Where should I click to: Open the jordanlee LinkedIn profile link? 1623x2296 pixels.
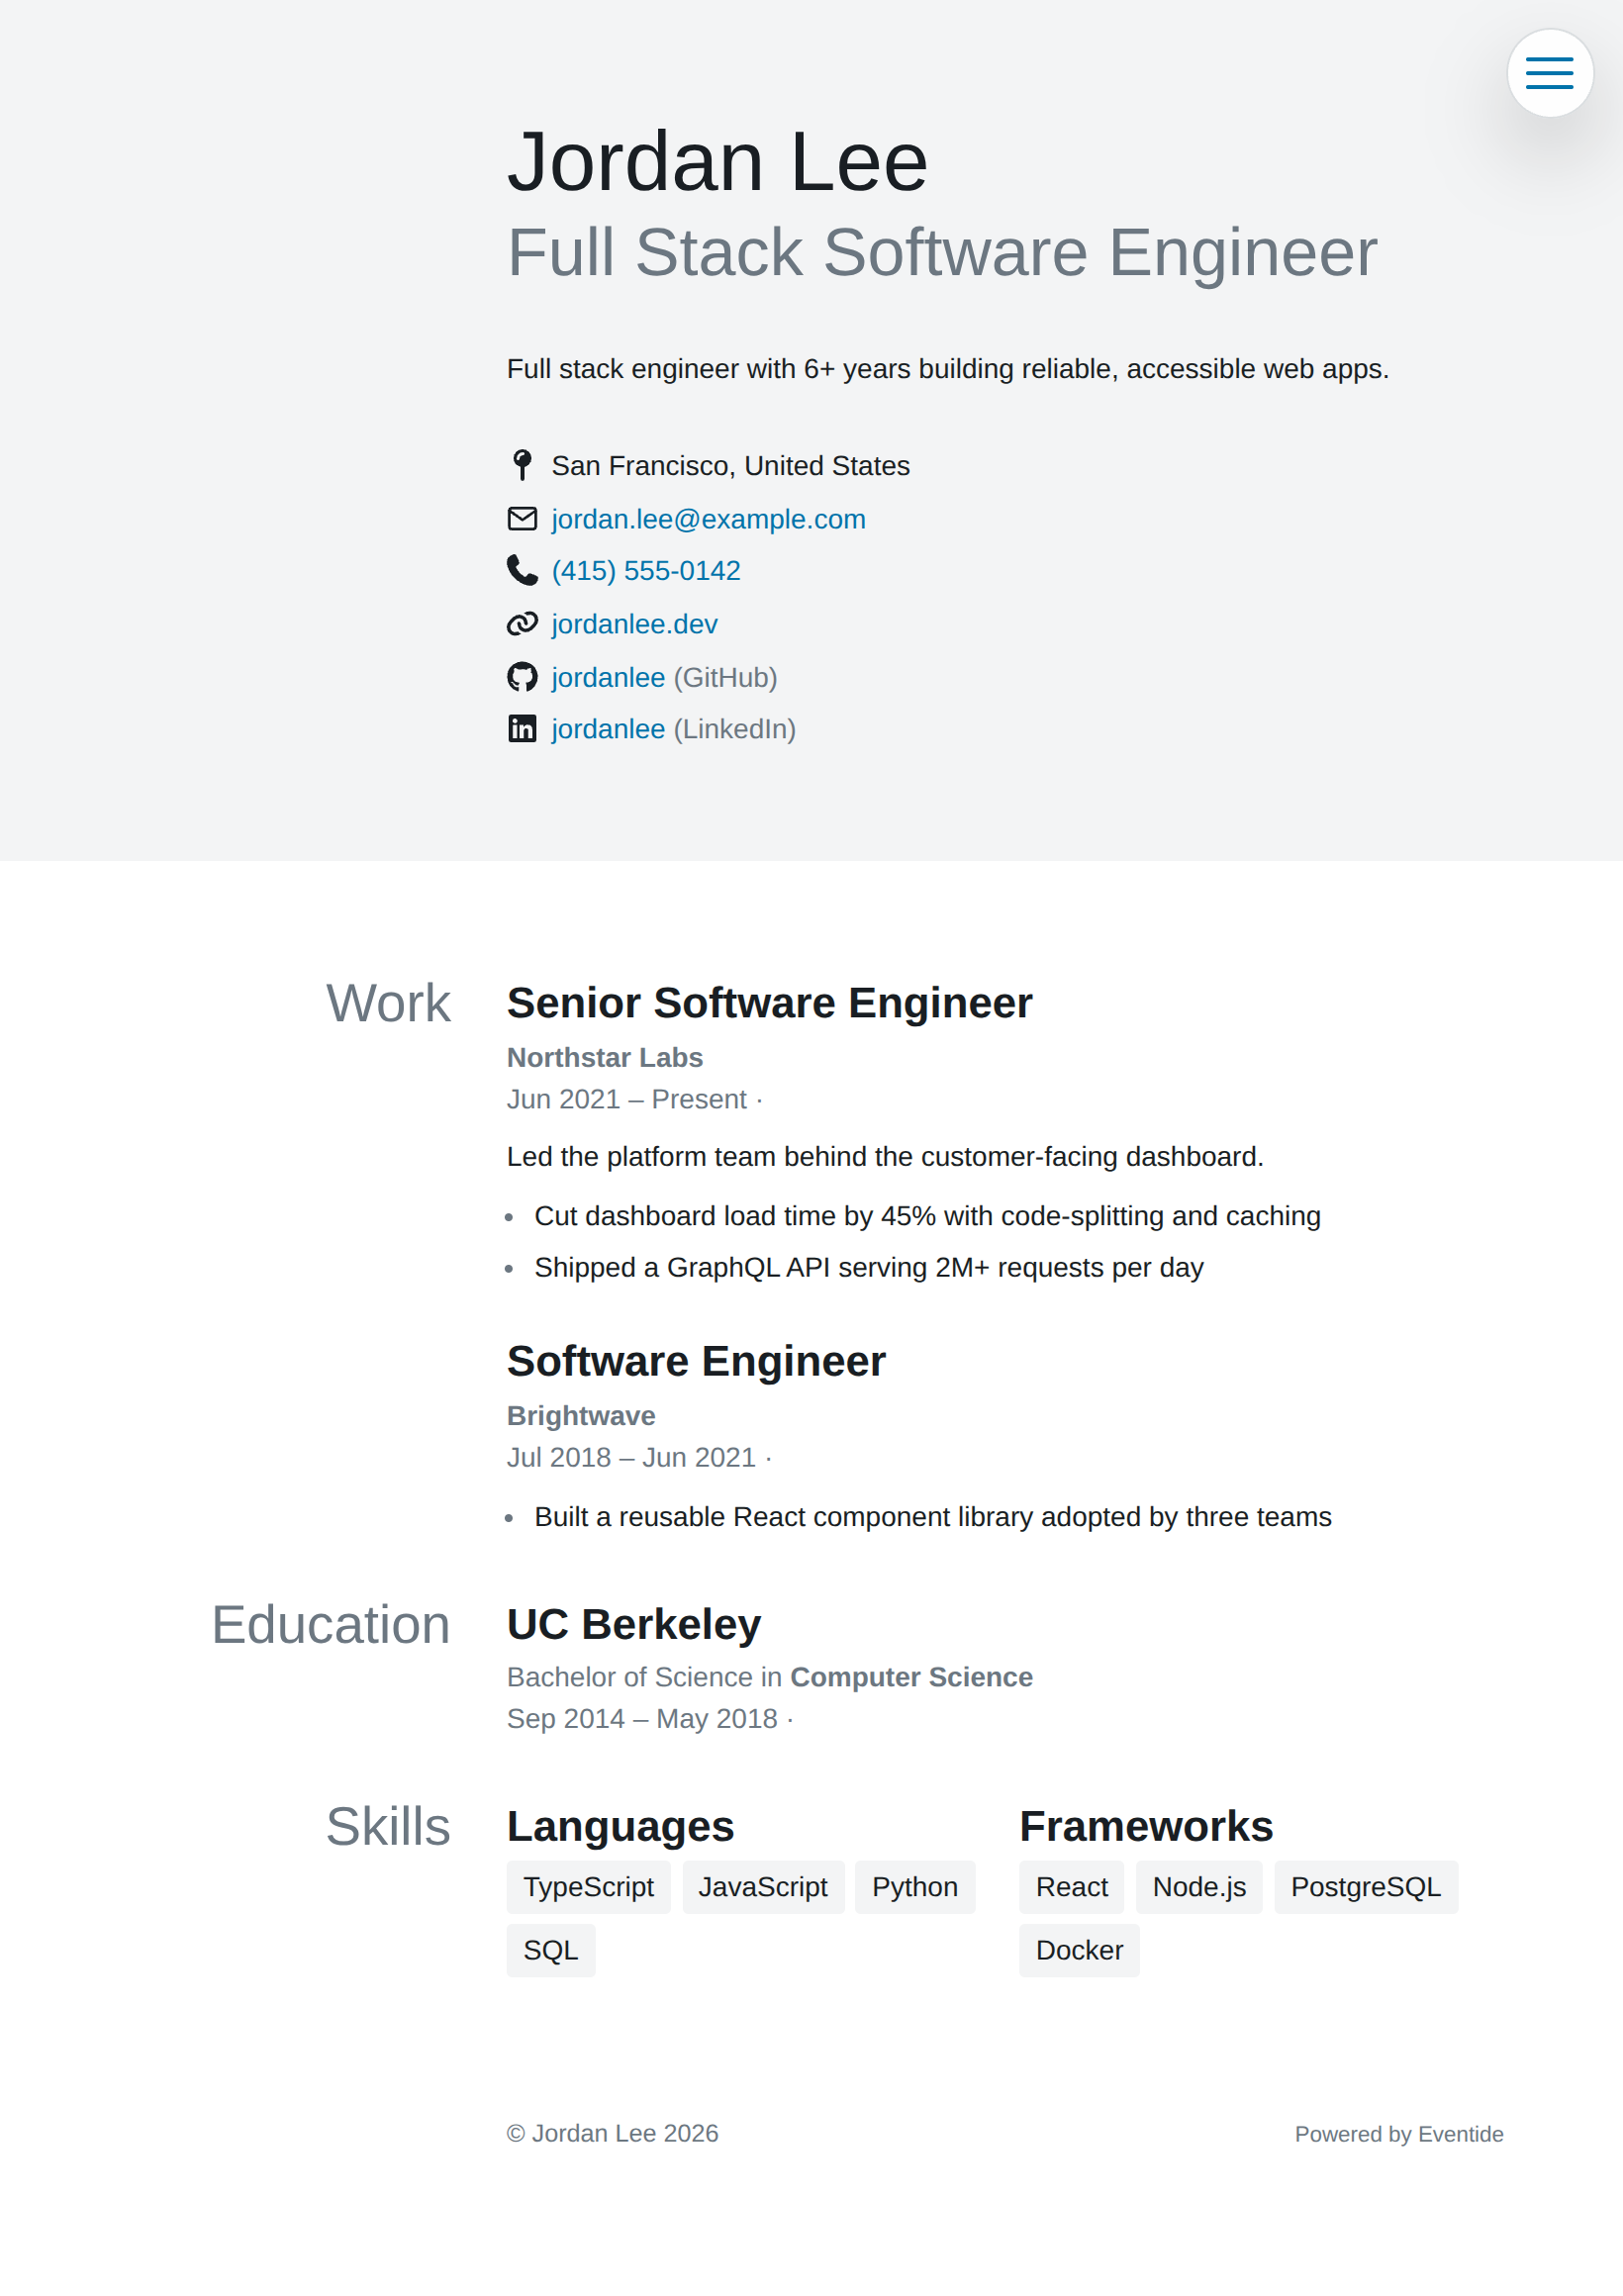click(608, 729)
